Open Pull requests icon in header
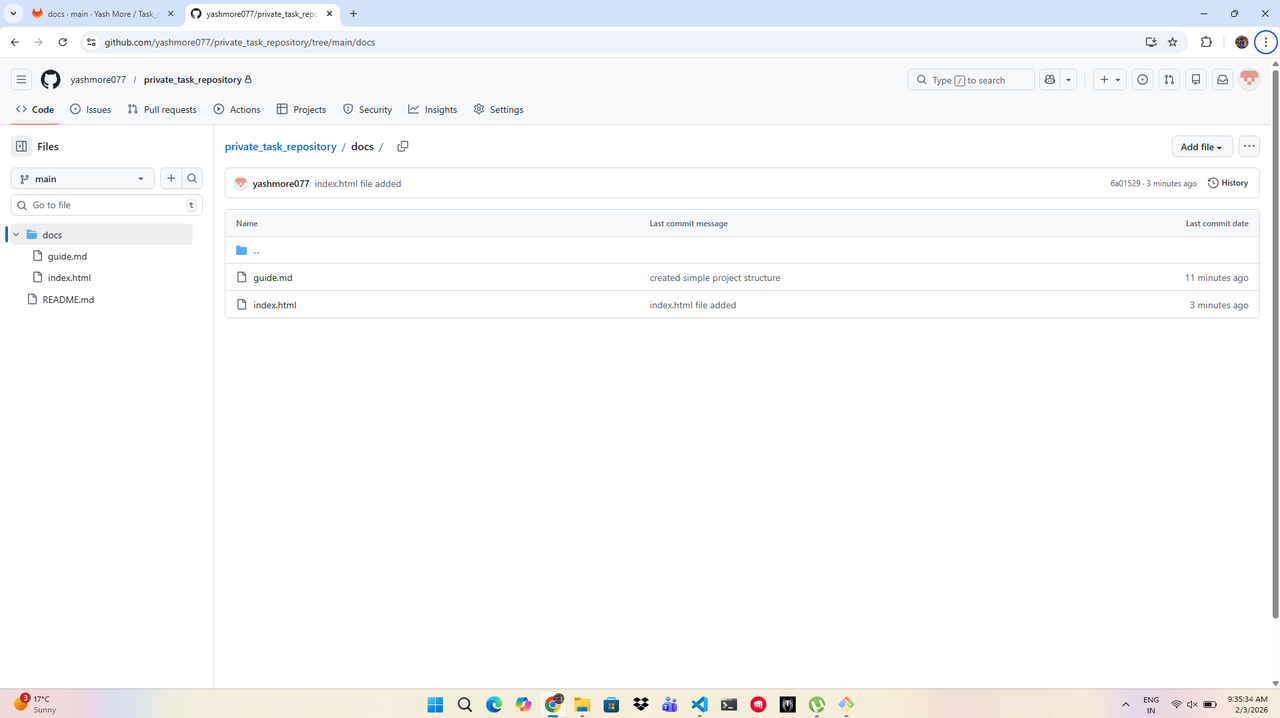 point(1169,80)
